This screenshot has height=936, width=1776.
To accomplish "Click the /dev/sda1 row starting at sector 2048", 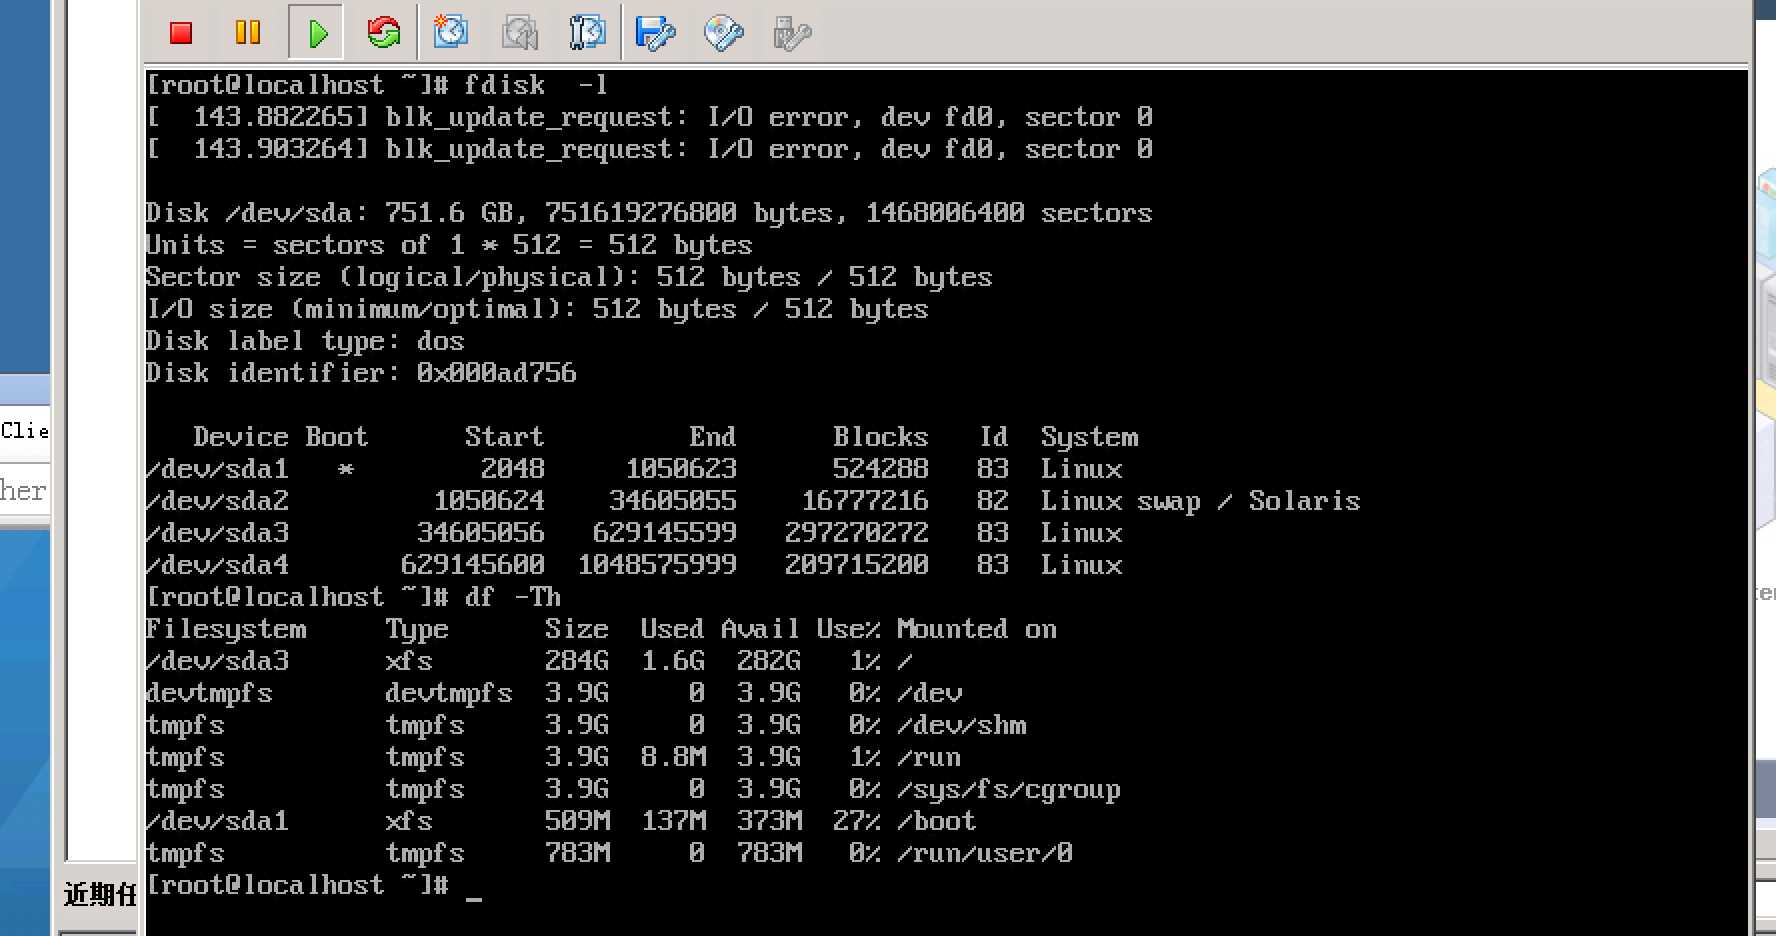I will pos(635,469).
